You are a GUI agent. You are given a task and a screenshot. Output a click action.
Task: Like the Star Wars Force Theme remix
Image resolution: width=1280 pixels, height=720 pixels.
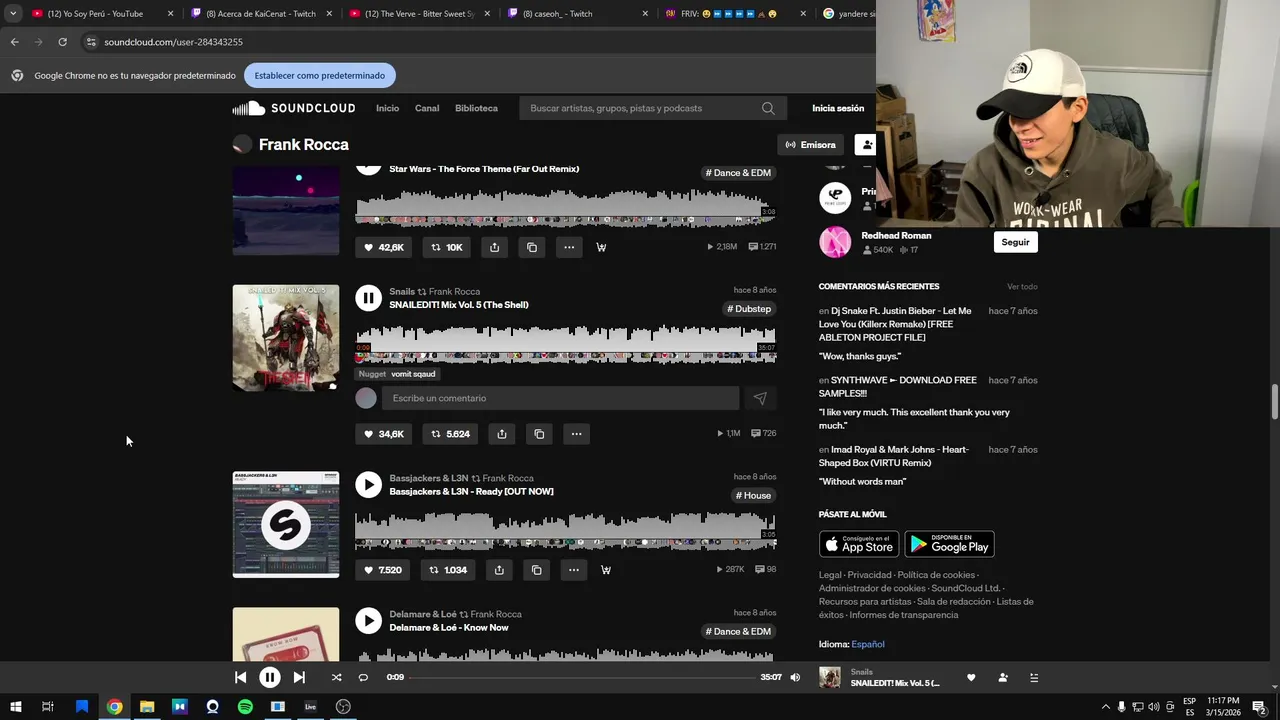pyautogui.click(x=383, y=247)
